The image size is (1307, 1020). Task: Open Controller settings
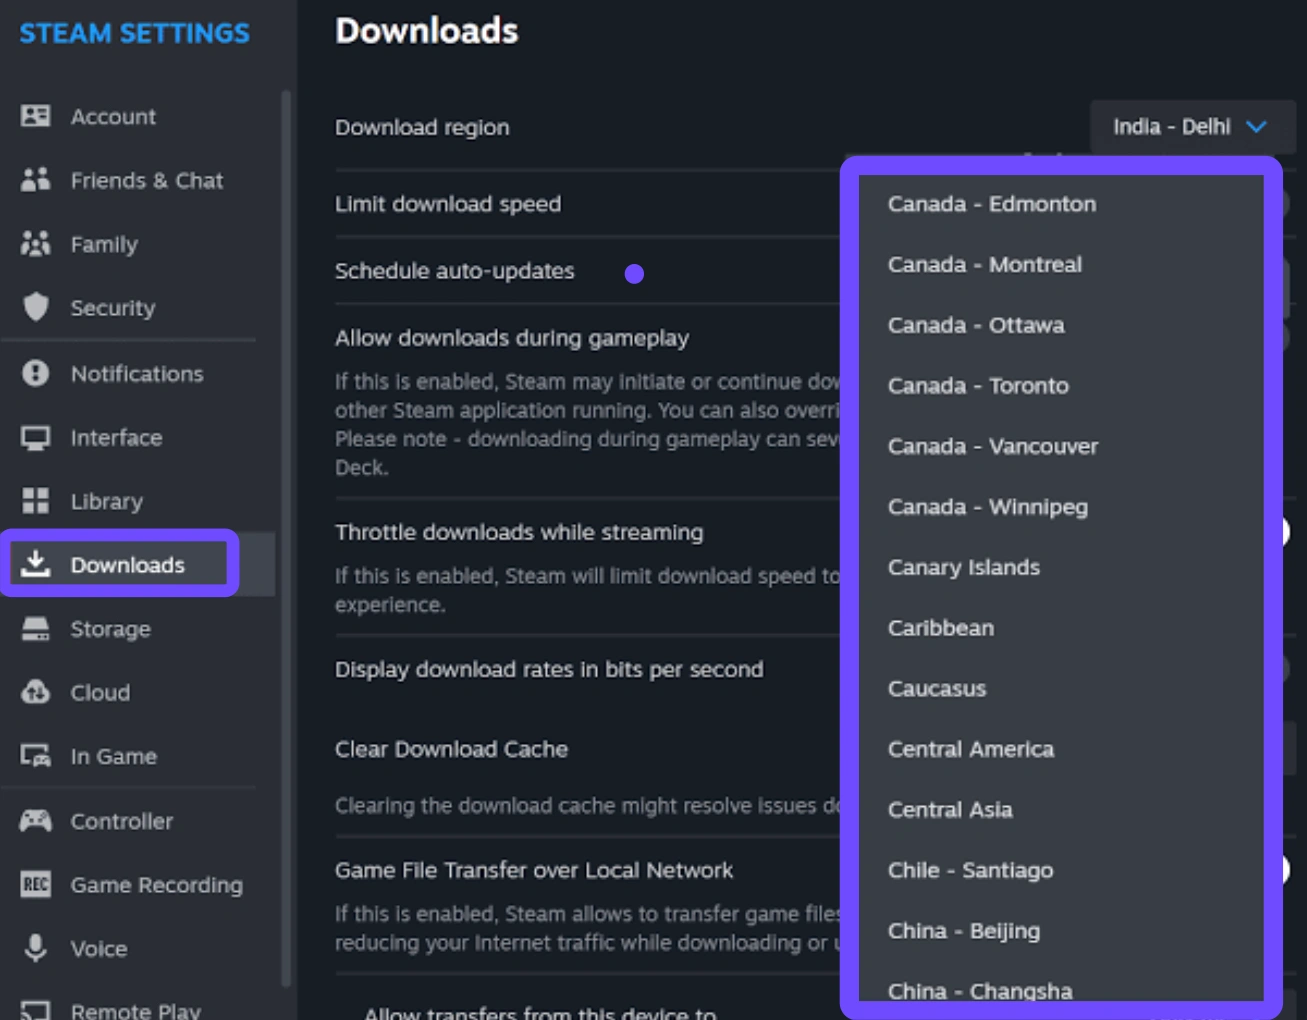point(122,822)
